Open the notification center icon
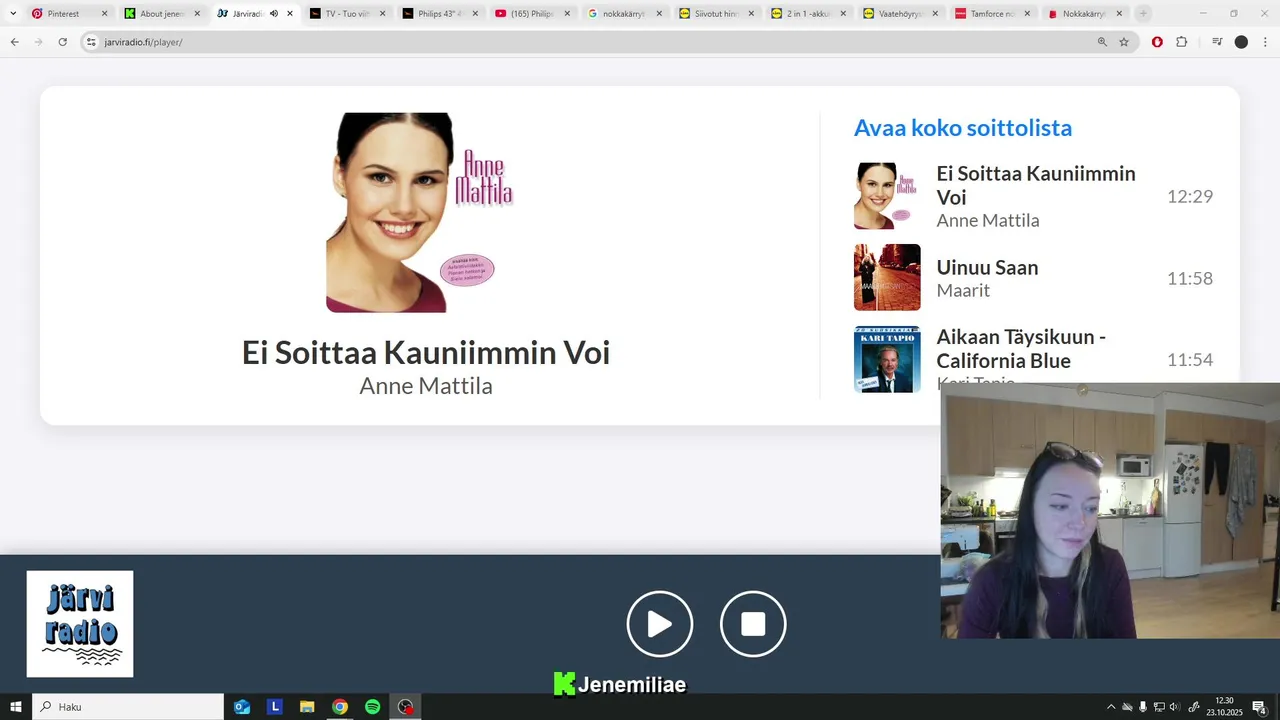This screenshot has width=1280, height=720. point(1260,707)
